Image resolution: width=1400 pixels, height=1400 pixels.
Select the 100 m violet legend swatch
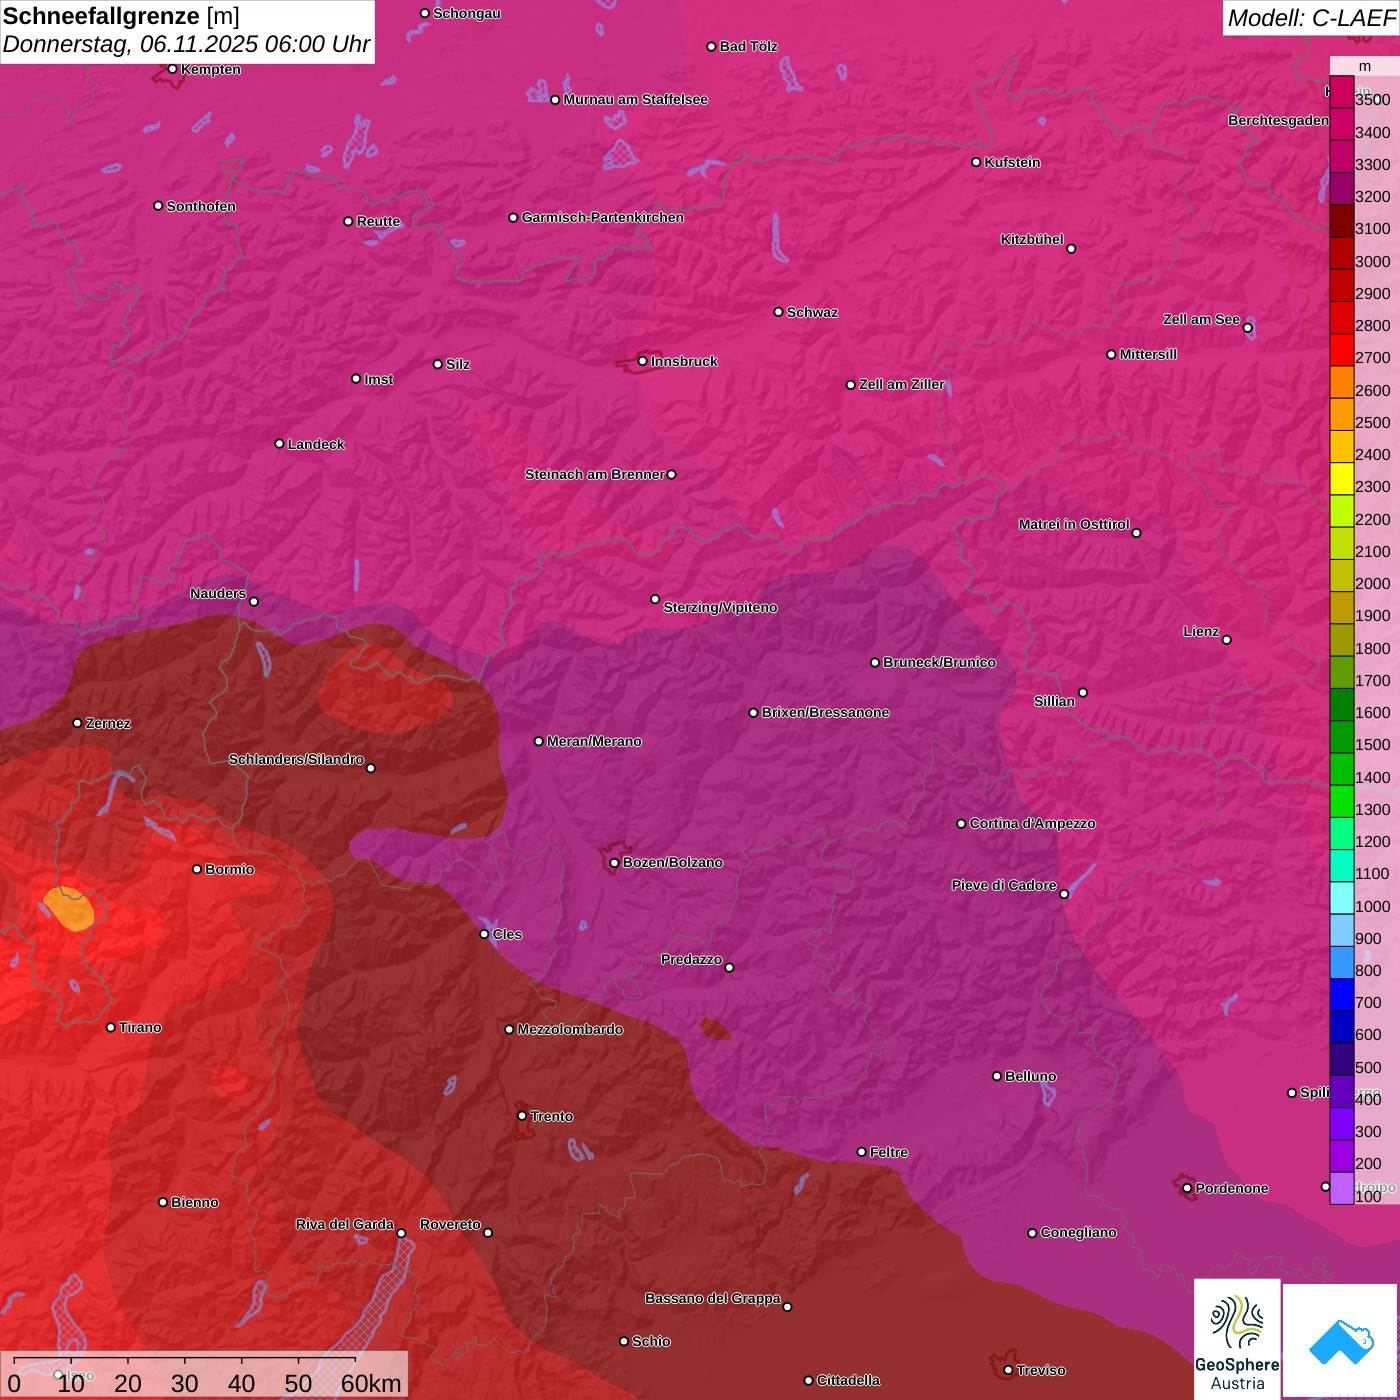1341,1188
